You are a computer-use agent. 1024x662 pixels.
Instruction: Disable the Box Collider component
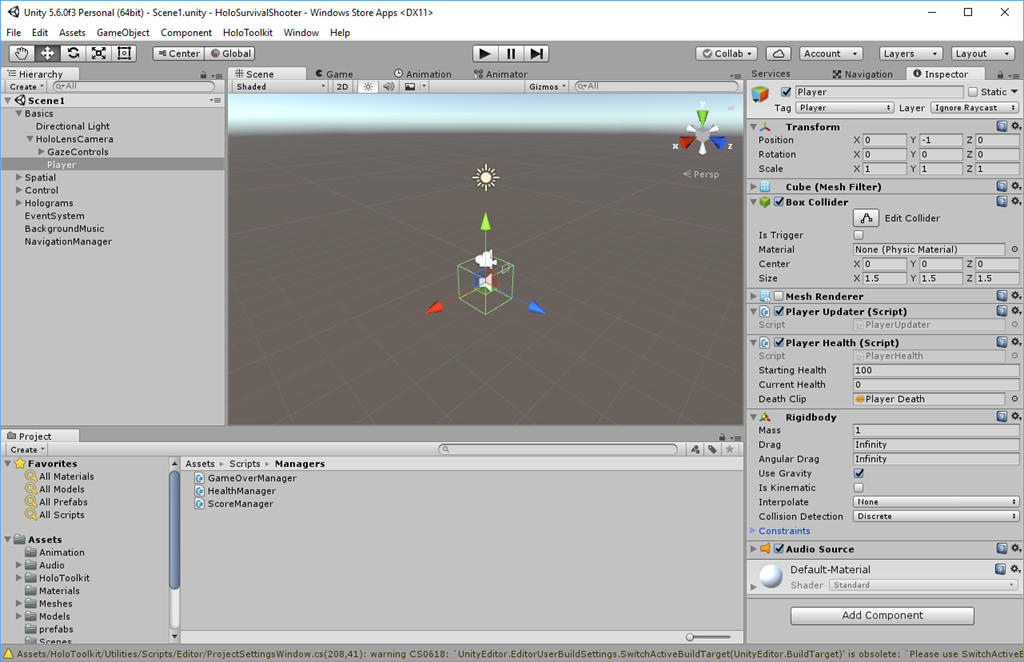(x=778, y=202)
